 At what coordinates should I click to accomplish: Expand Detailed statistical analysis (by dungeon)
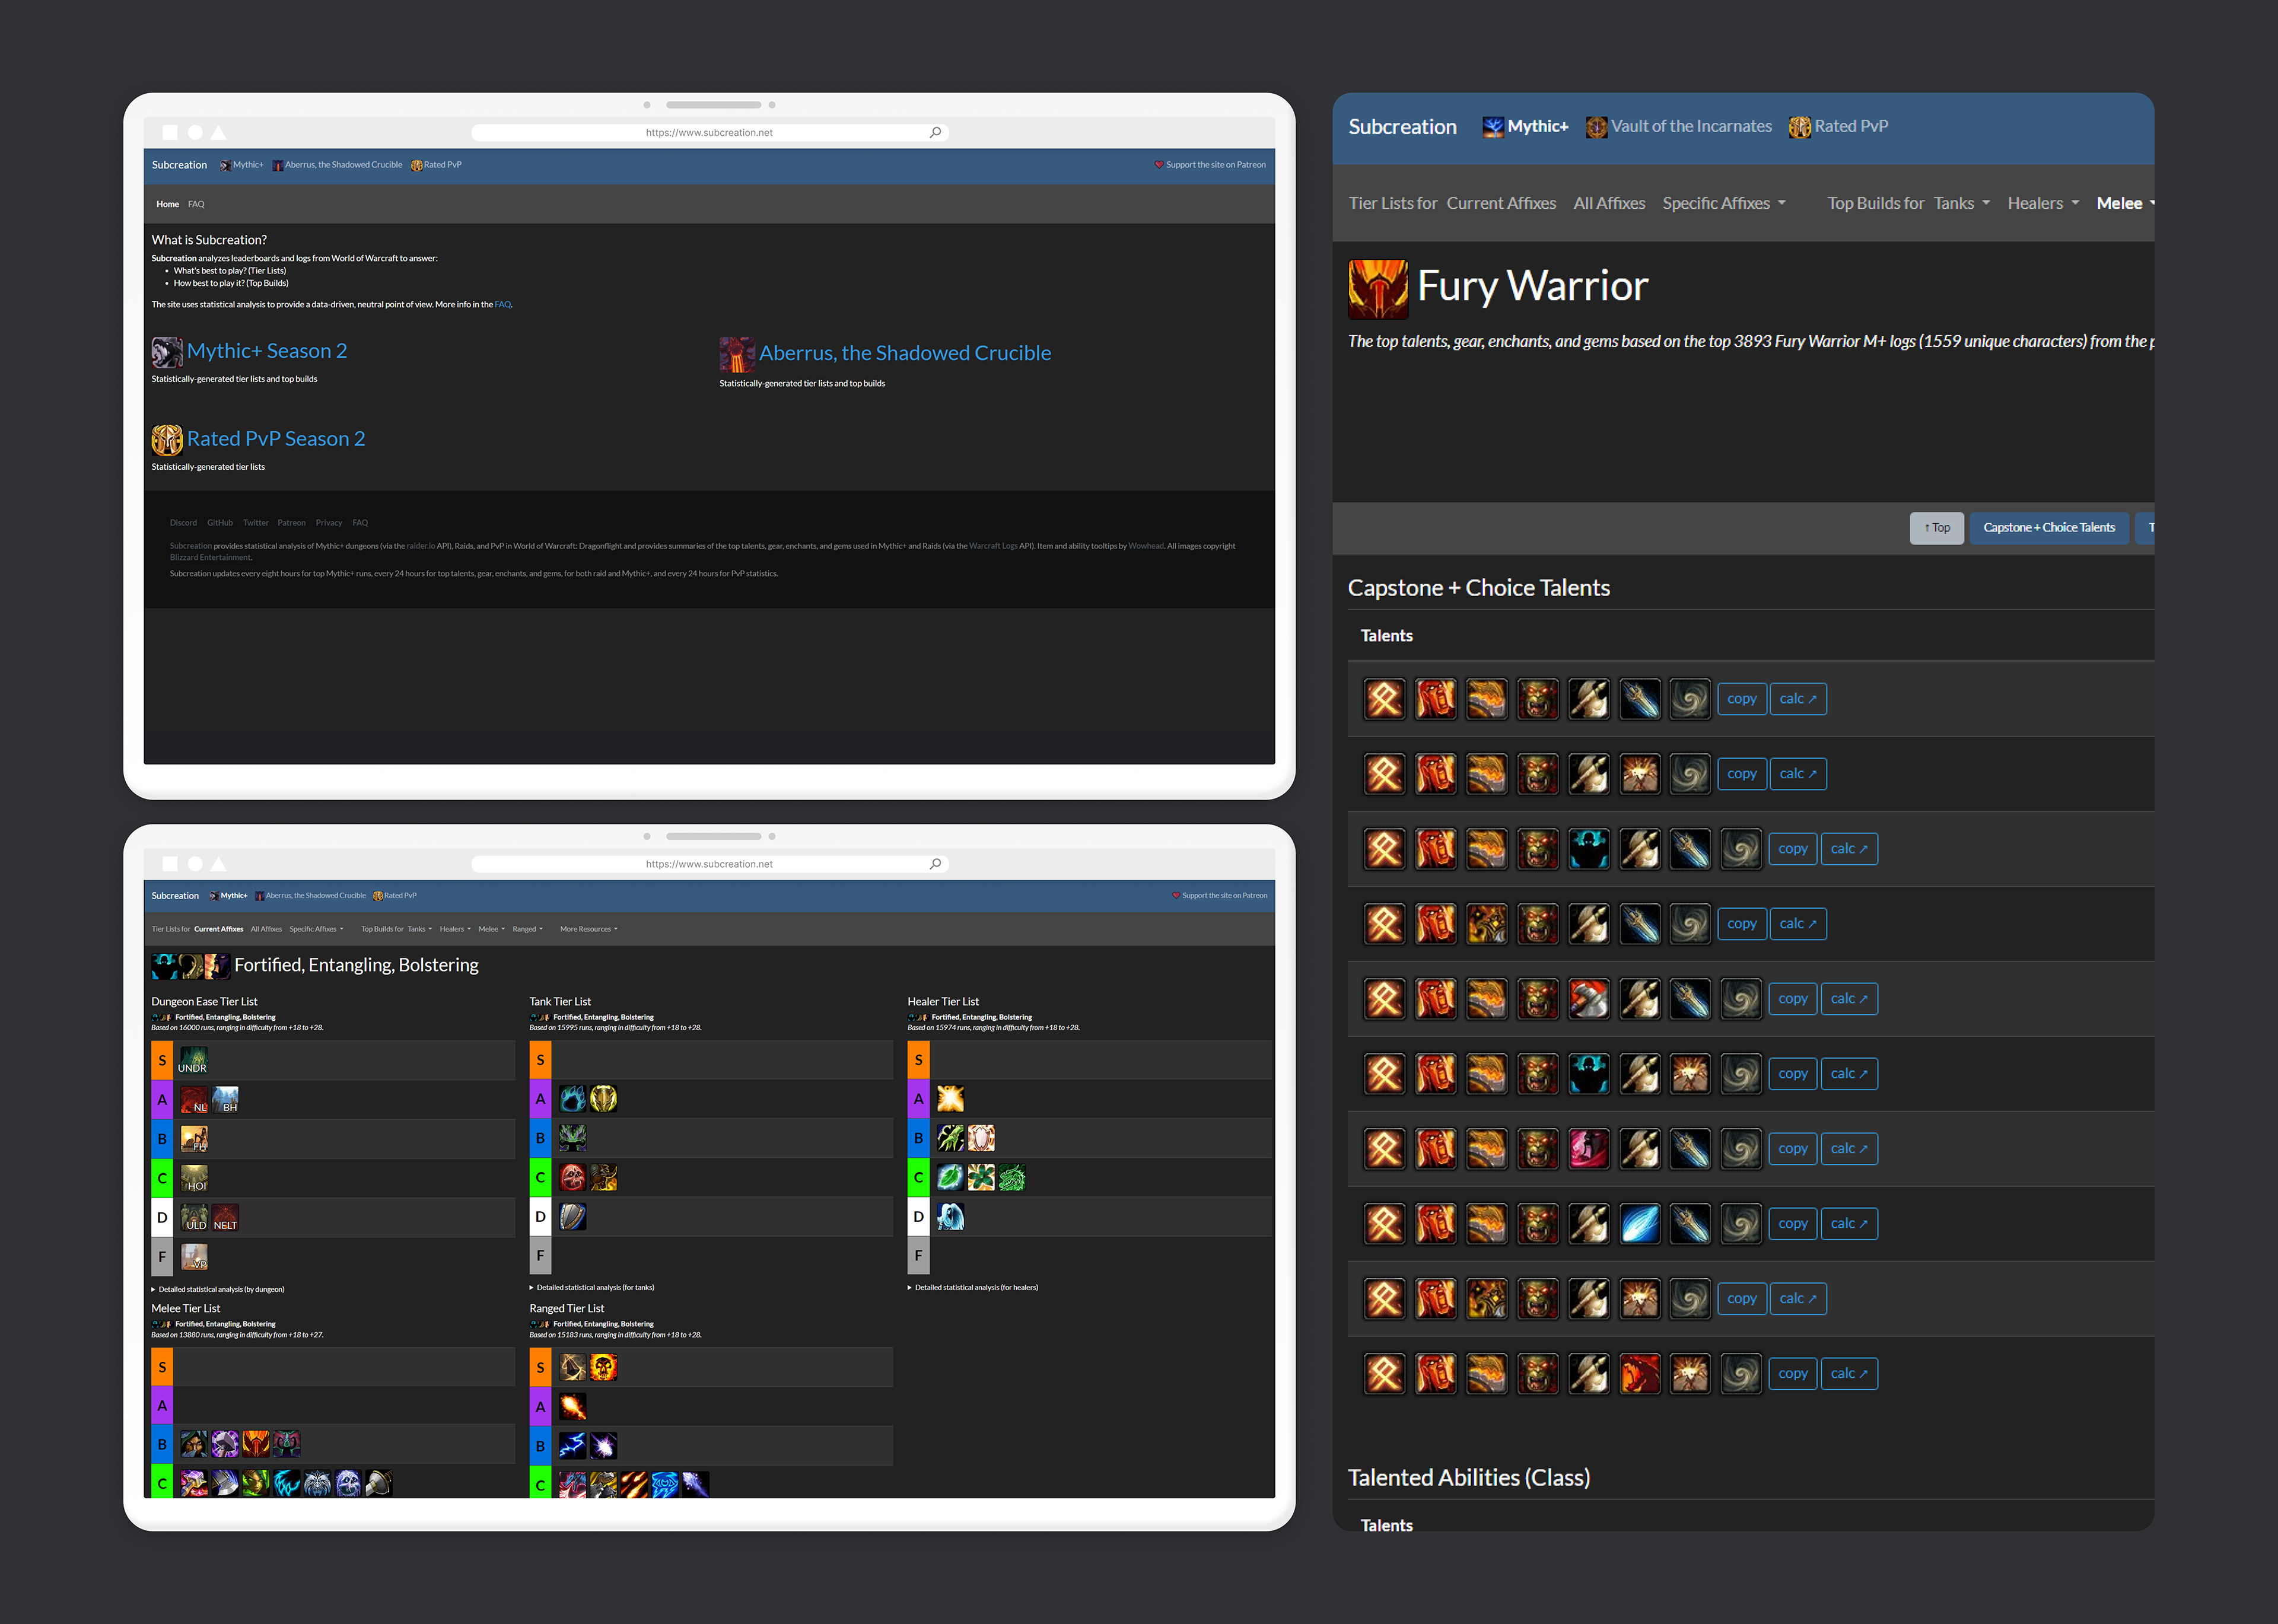(218, 1289)
